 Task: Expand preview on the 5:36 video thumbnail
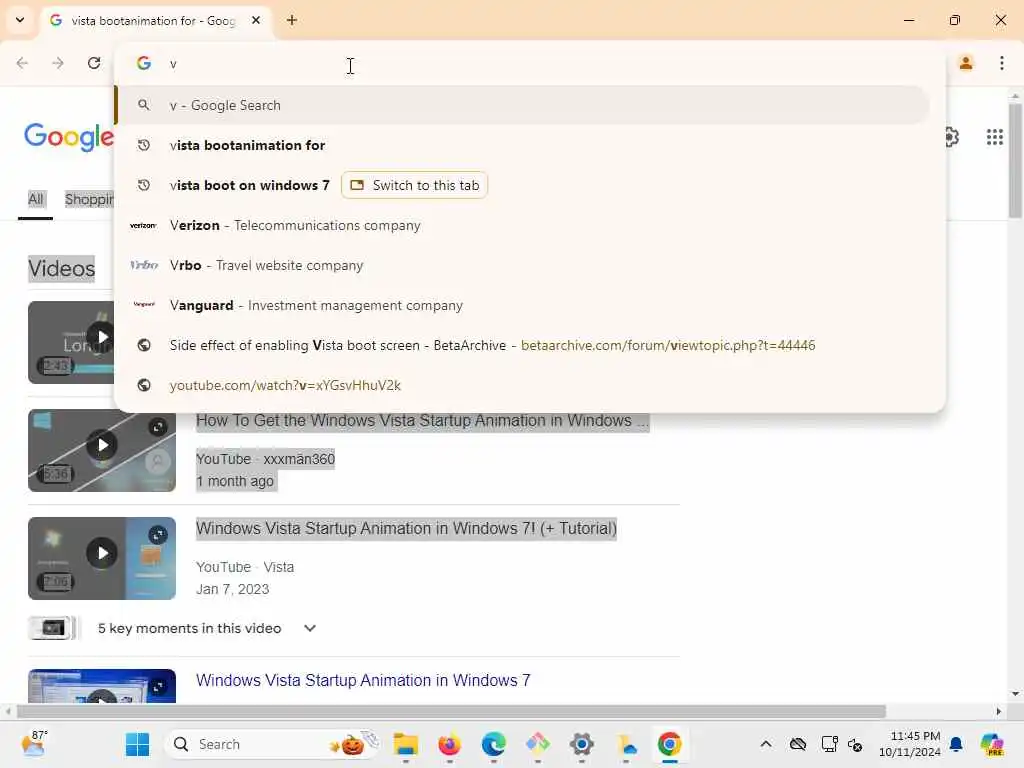(157, 427)
